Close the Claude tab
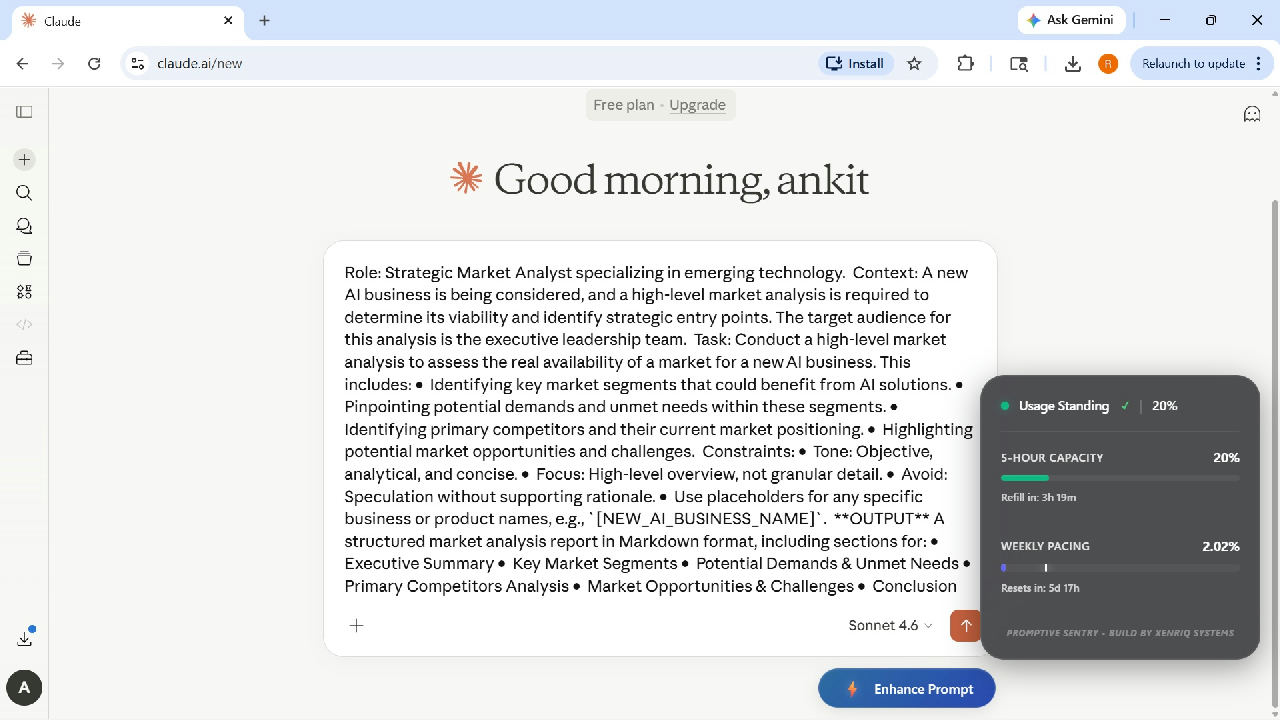This screenshot has height=720, width=1280. tap(228, 20)
